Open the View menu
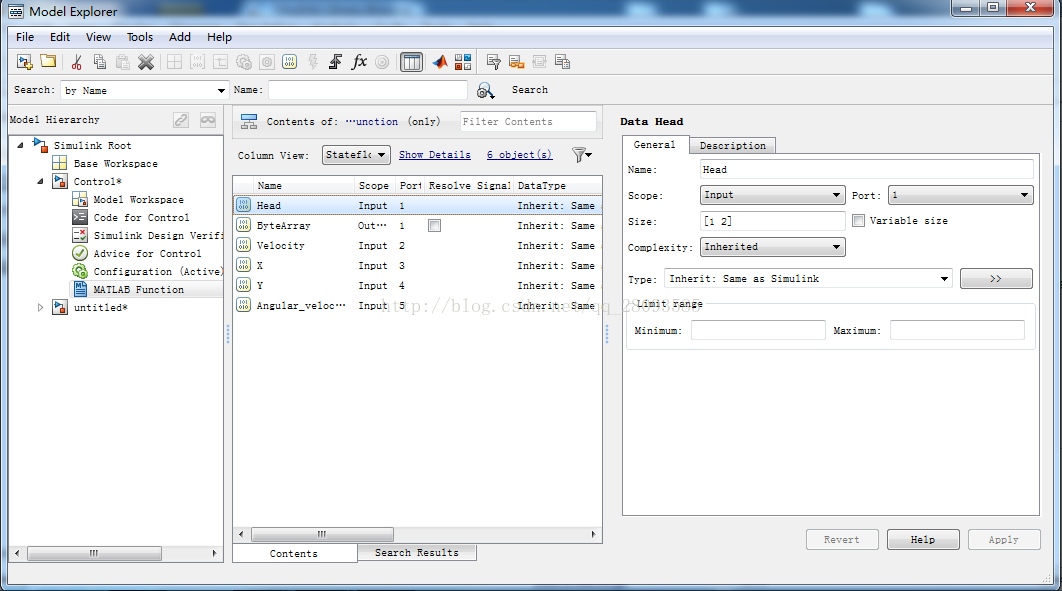 click(x=98, y=37)
